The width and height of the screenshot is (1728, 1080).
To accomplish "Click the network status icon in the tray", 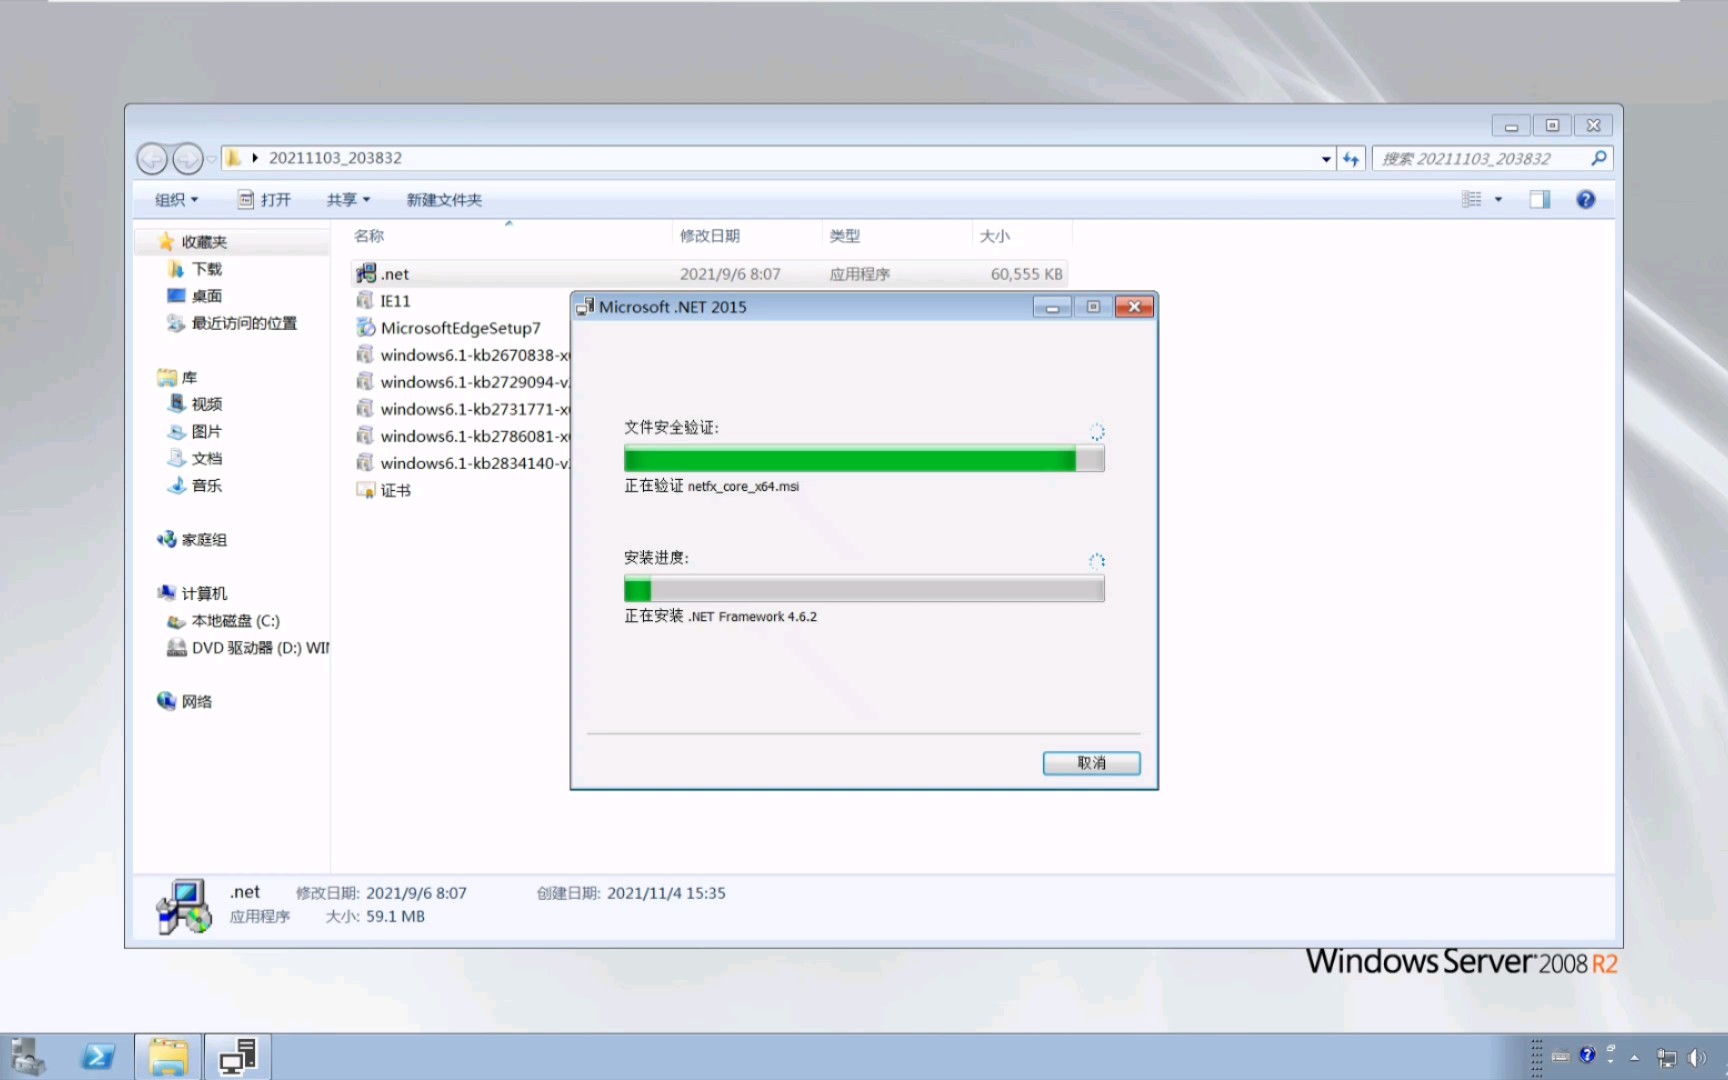I will (1664, 1057).
